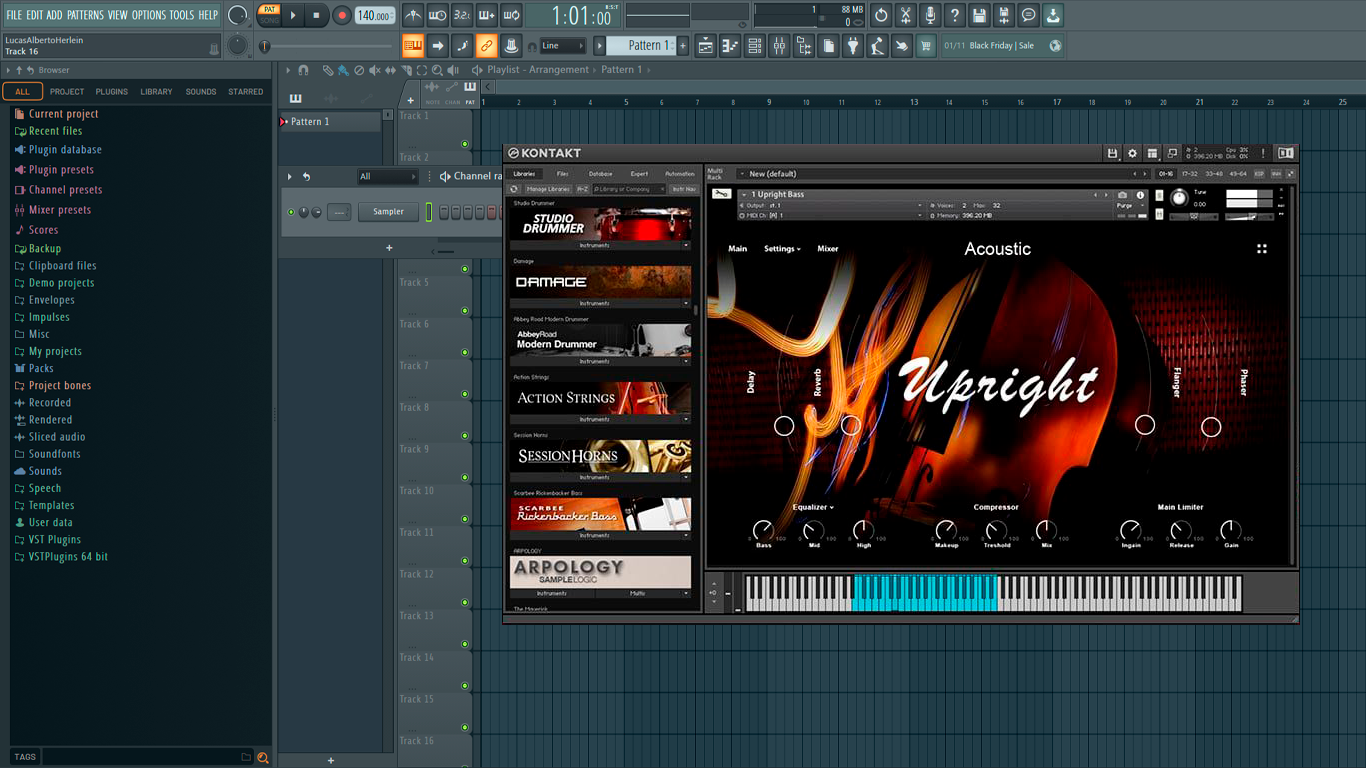This screenshot has width=1366, height=768.
Task: Toggle the Flanger effect circle
Action: click(x=1145, y=425)
